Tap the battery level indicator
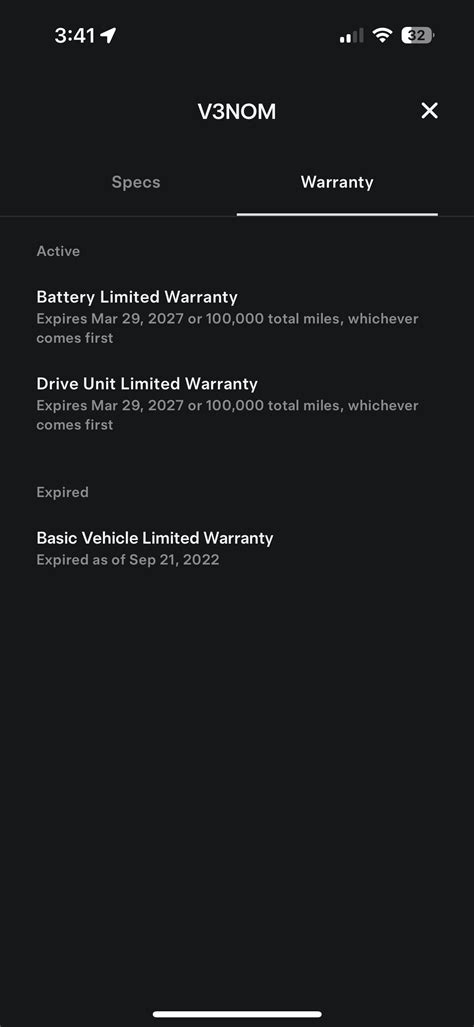The width and height of the screenshot is (474, 1027). (418, 35)
